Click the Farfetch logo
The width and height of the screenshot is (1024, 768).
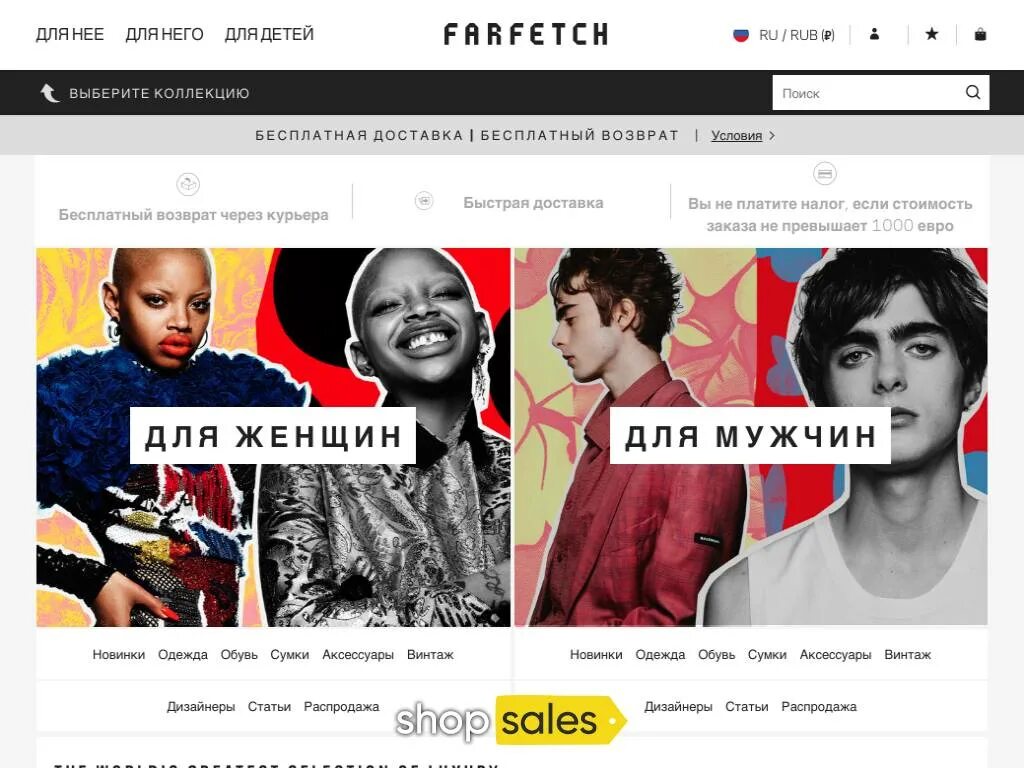(x=526, y=34)
